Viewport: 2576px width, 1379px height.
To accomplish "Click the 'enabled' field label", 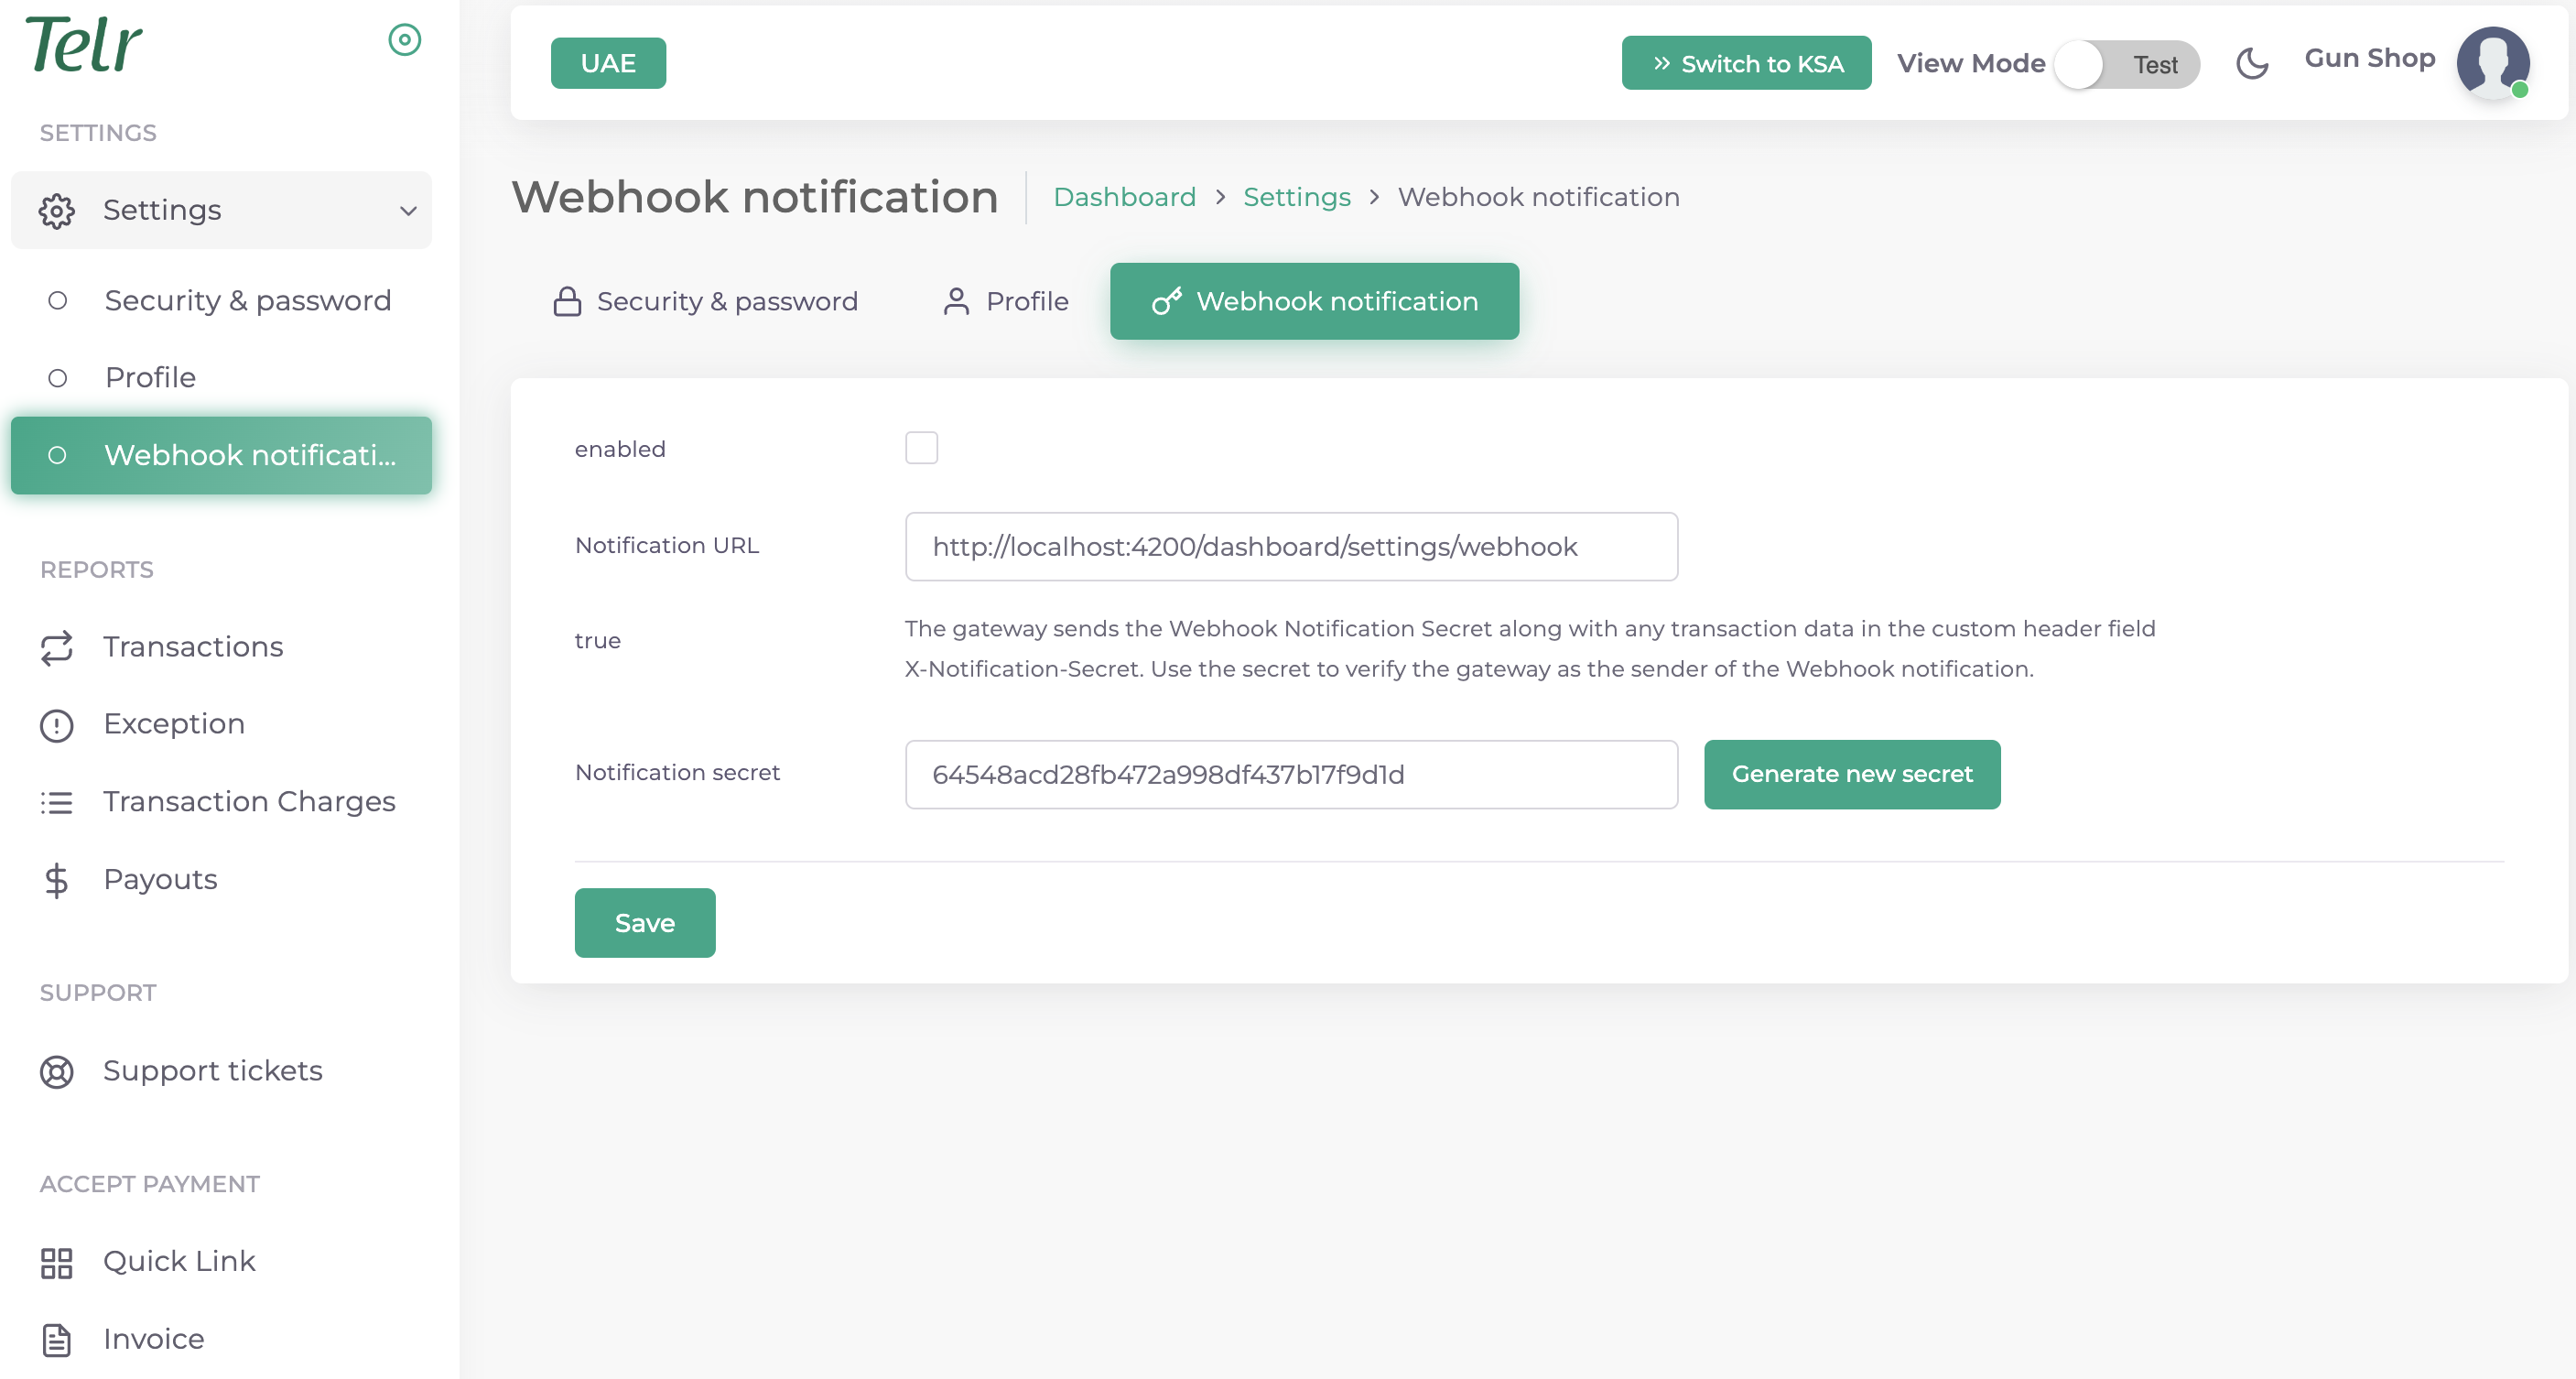I will point(620,449).
